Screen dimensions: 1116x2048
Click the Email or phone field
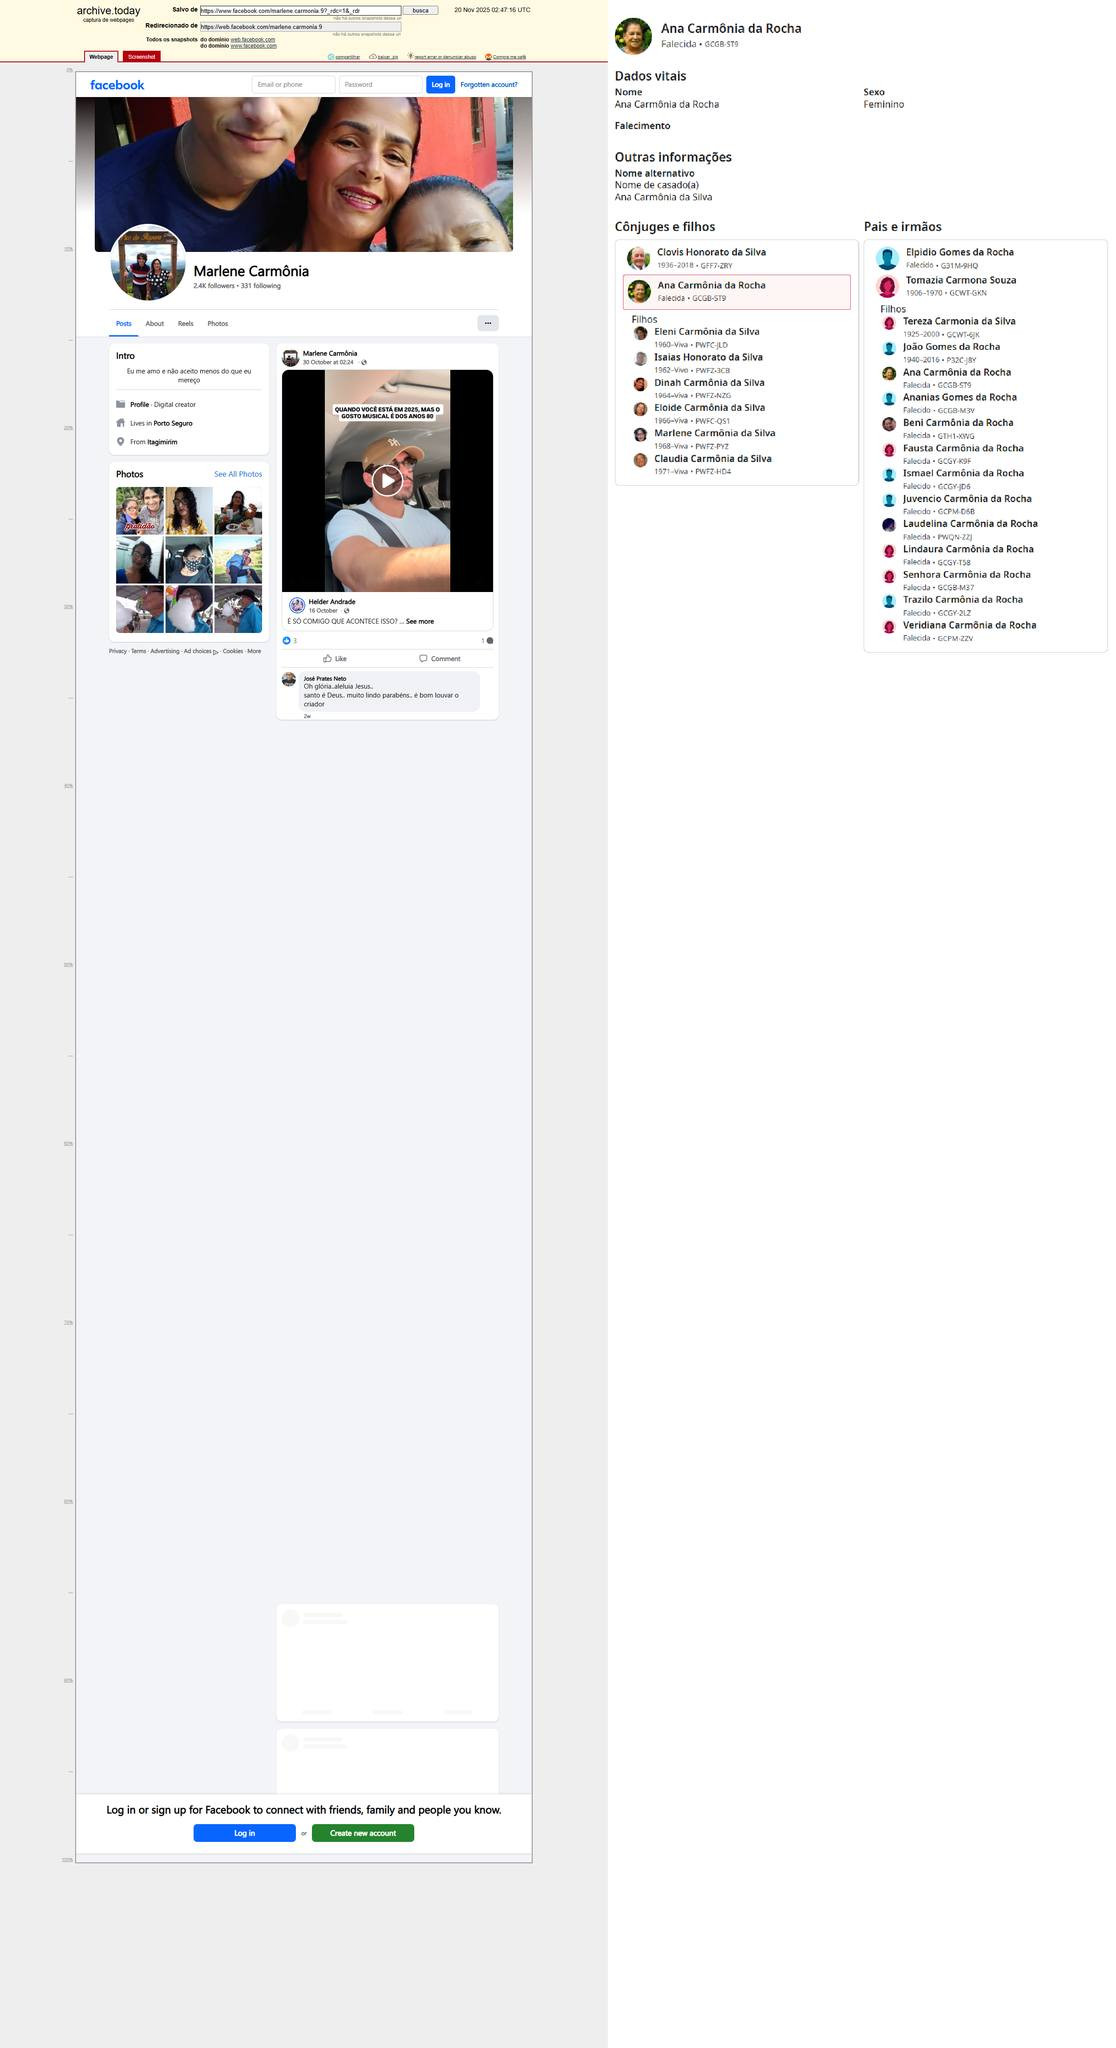coord(293,85)
